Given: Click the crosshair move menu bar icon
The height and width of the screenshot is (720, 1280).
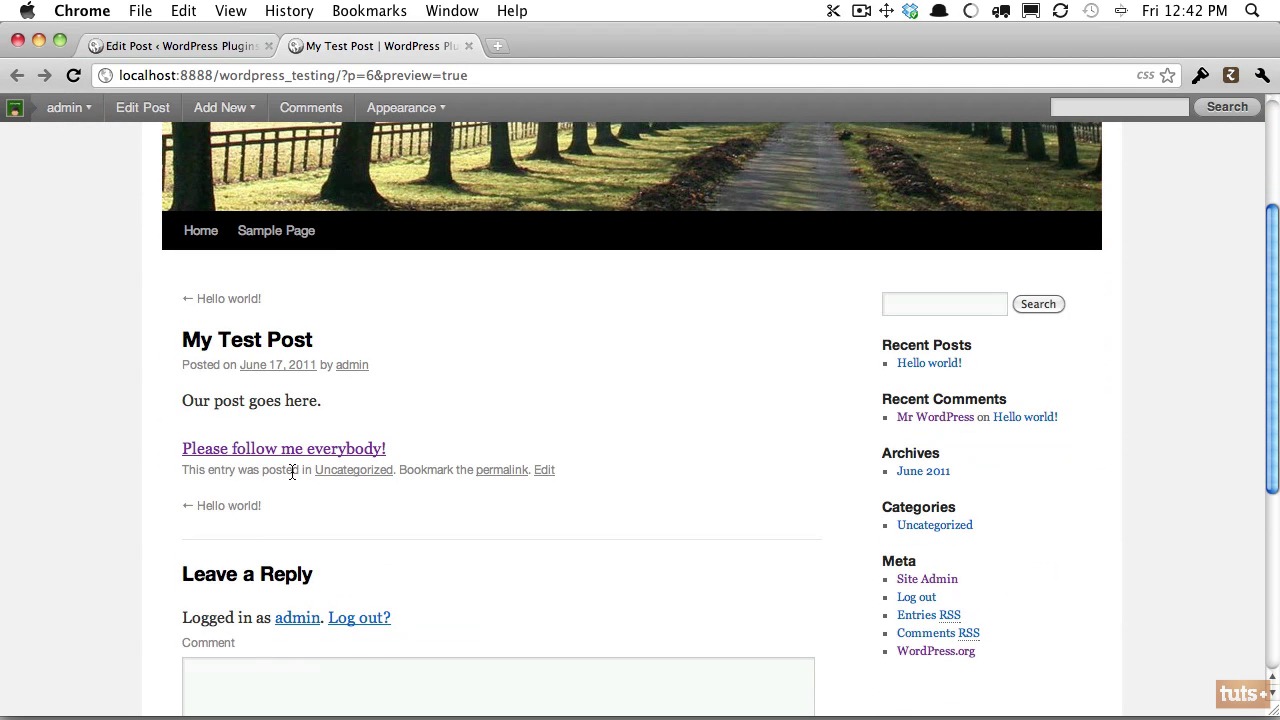Looking at the screenshot, I should 886,11.
